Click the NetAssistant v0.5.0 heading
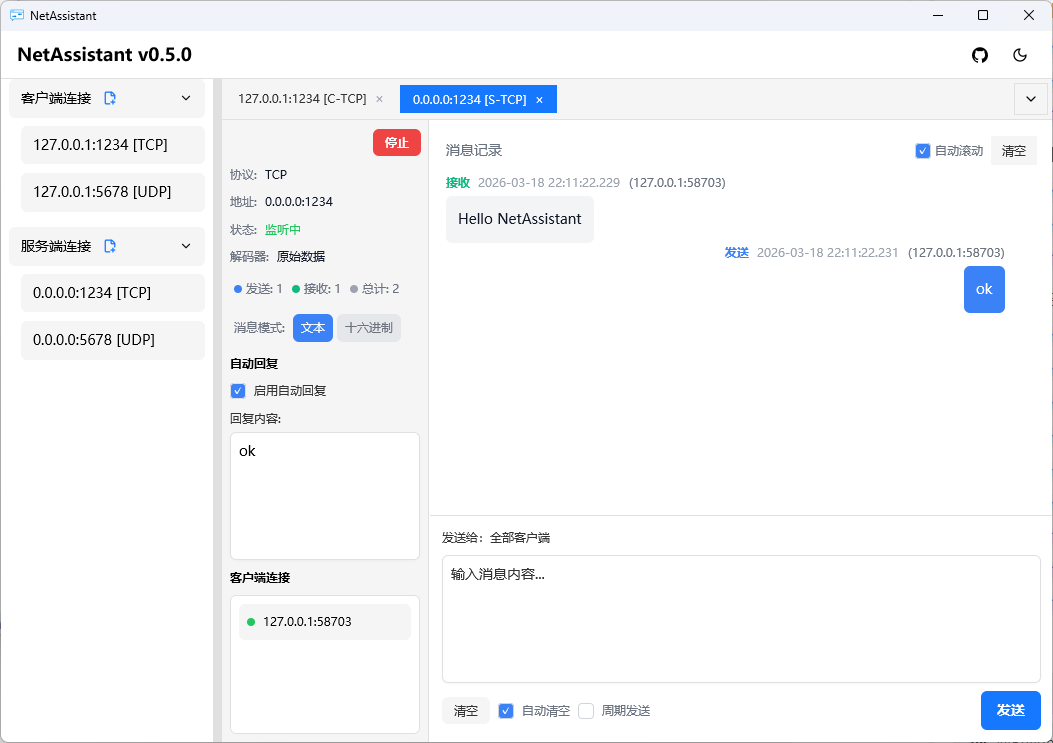Screen dimensions: 1053x743 tap(104, 54)
